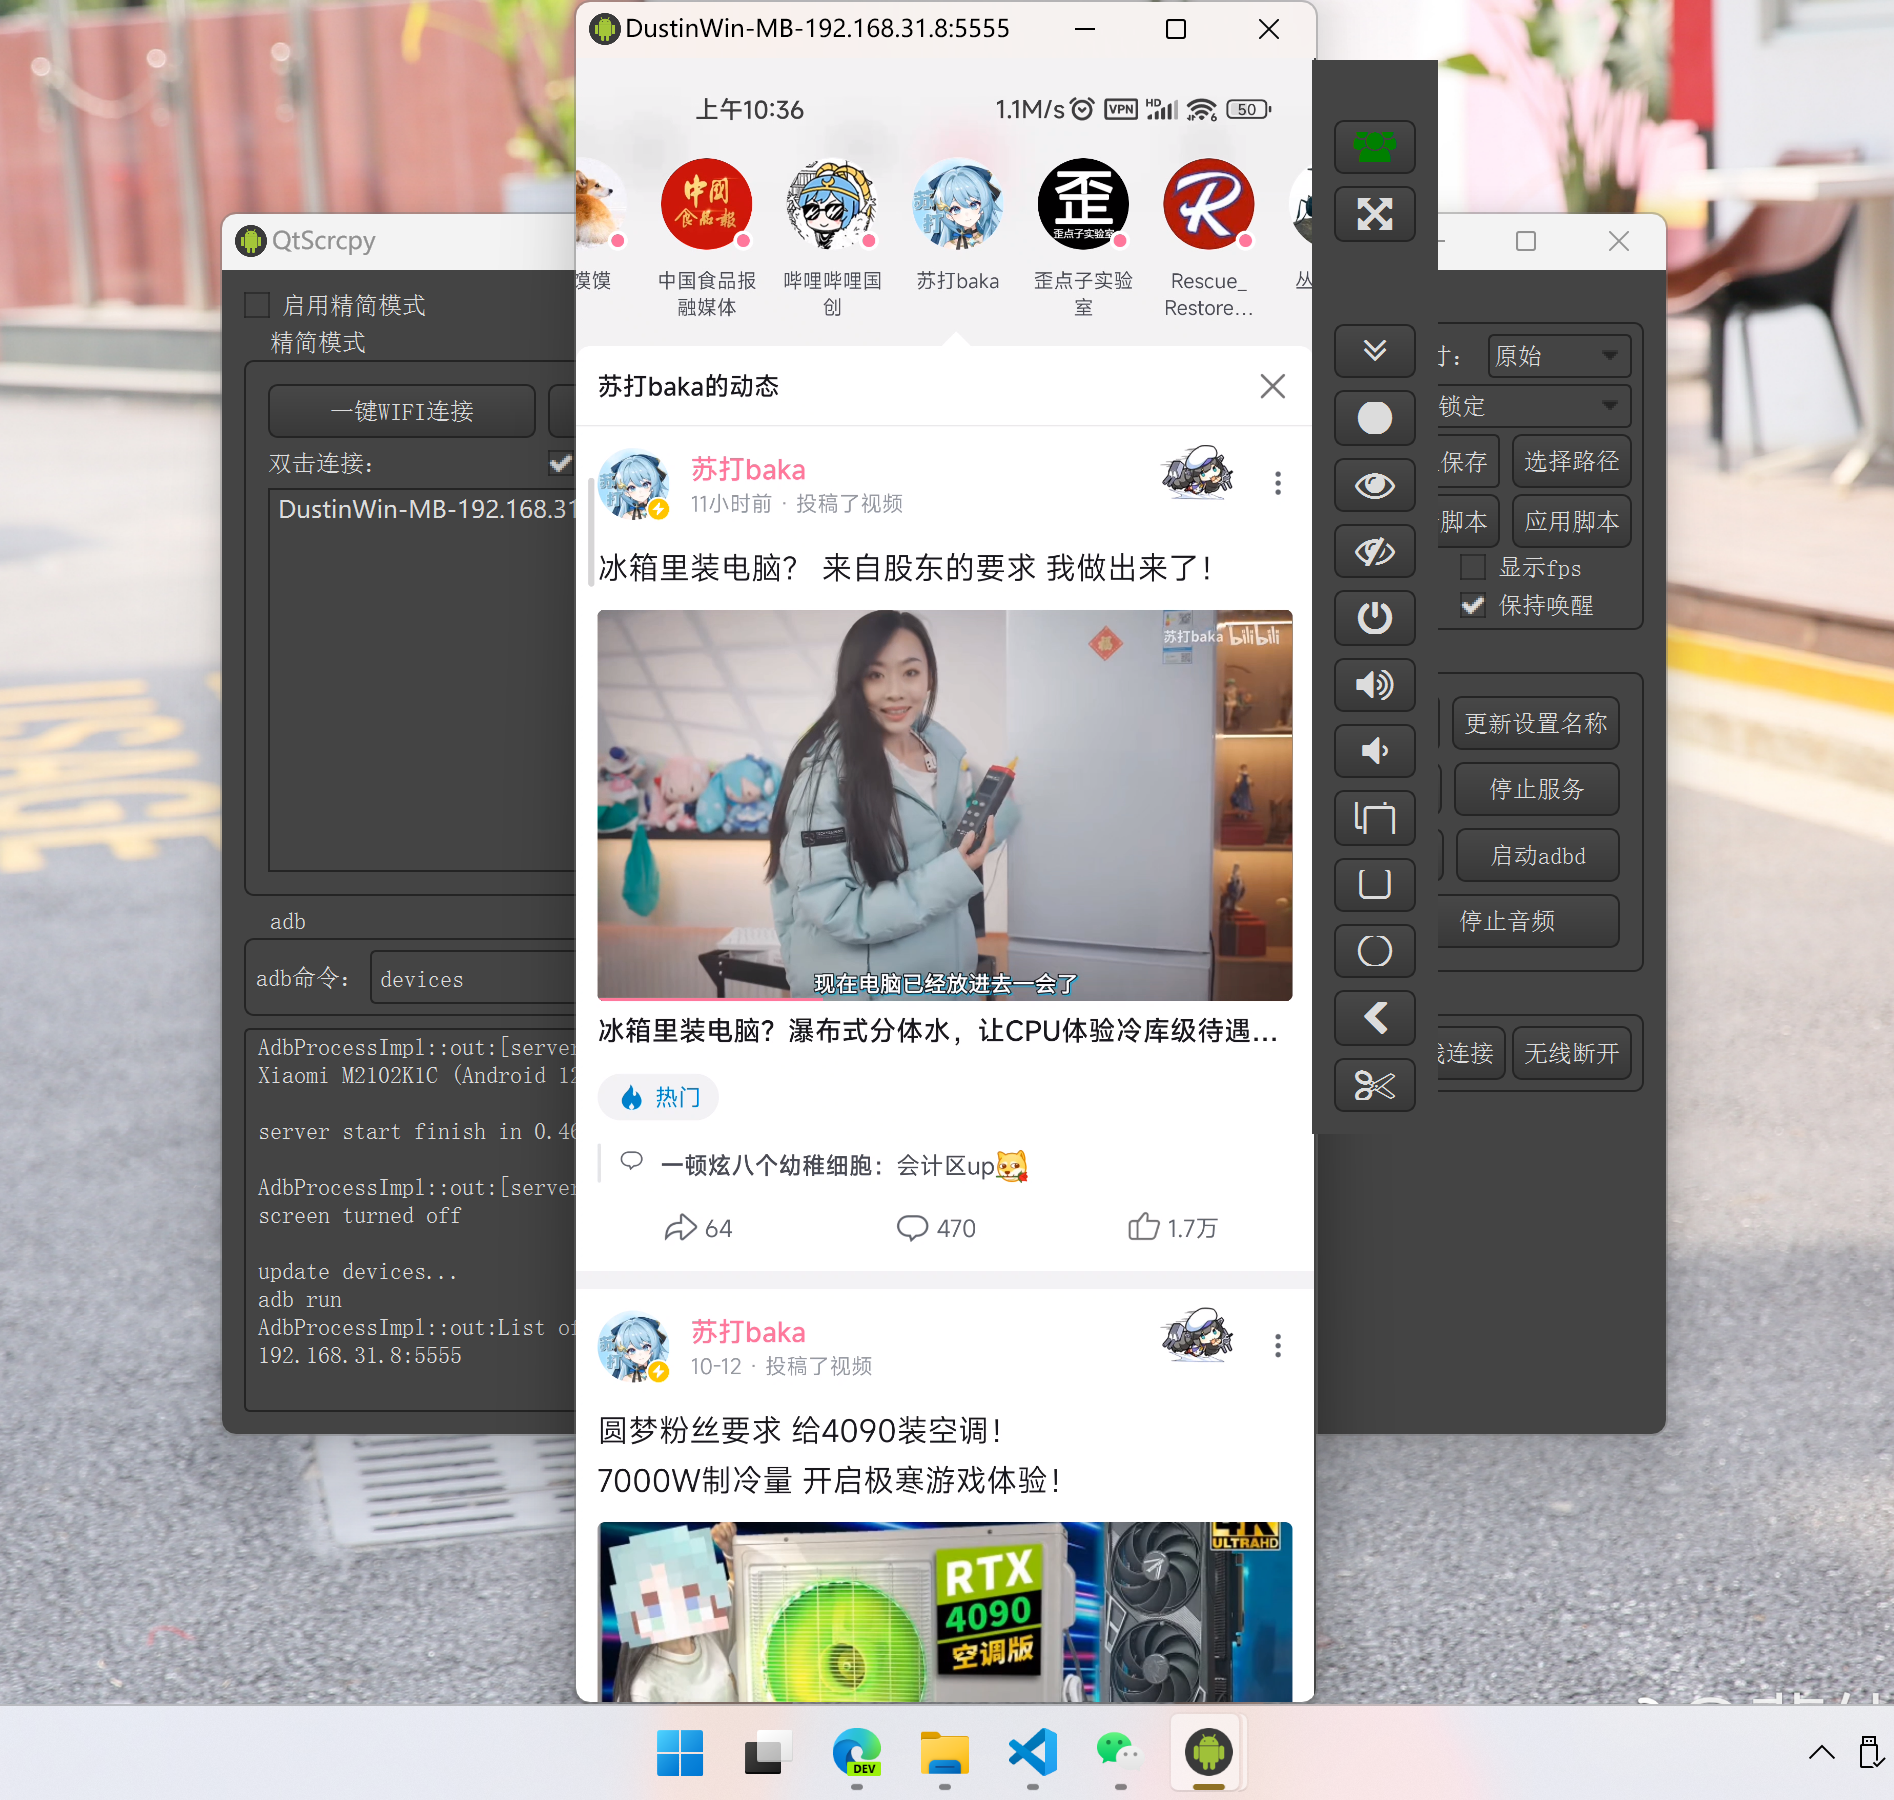This screenshot has height=1800, width=1894.
Task: Collapse the toolbar with the double chevron
Action: pos(1374,351)
